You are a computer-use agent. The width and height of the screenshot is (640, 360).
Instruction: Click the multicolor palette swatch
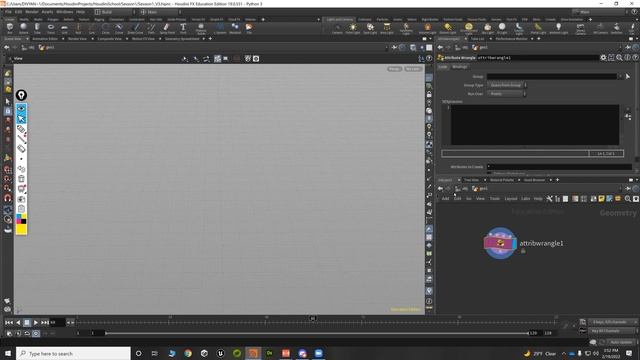21,219
